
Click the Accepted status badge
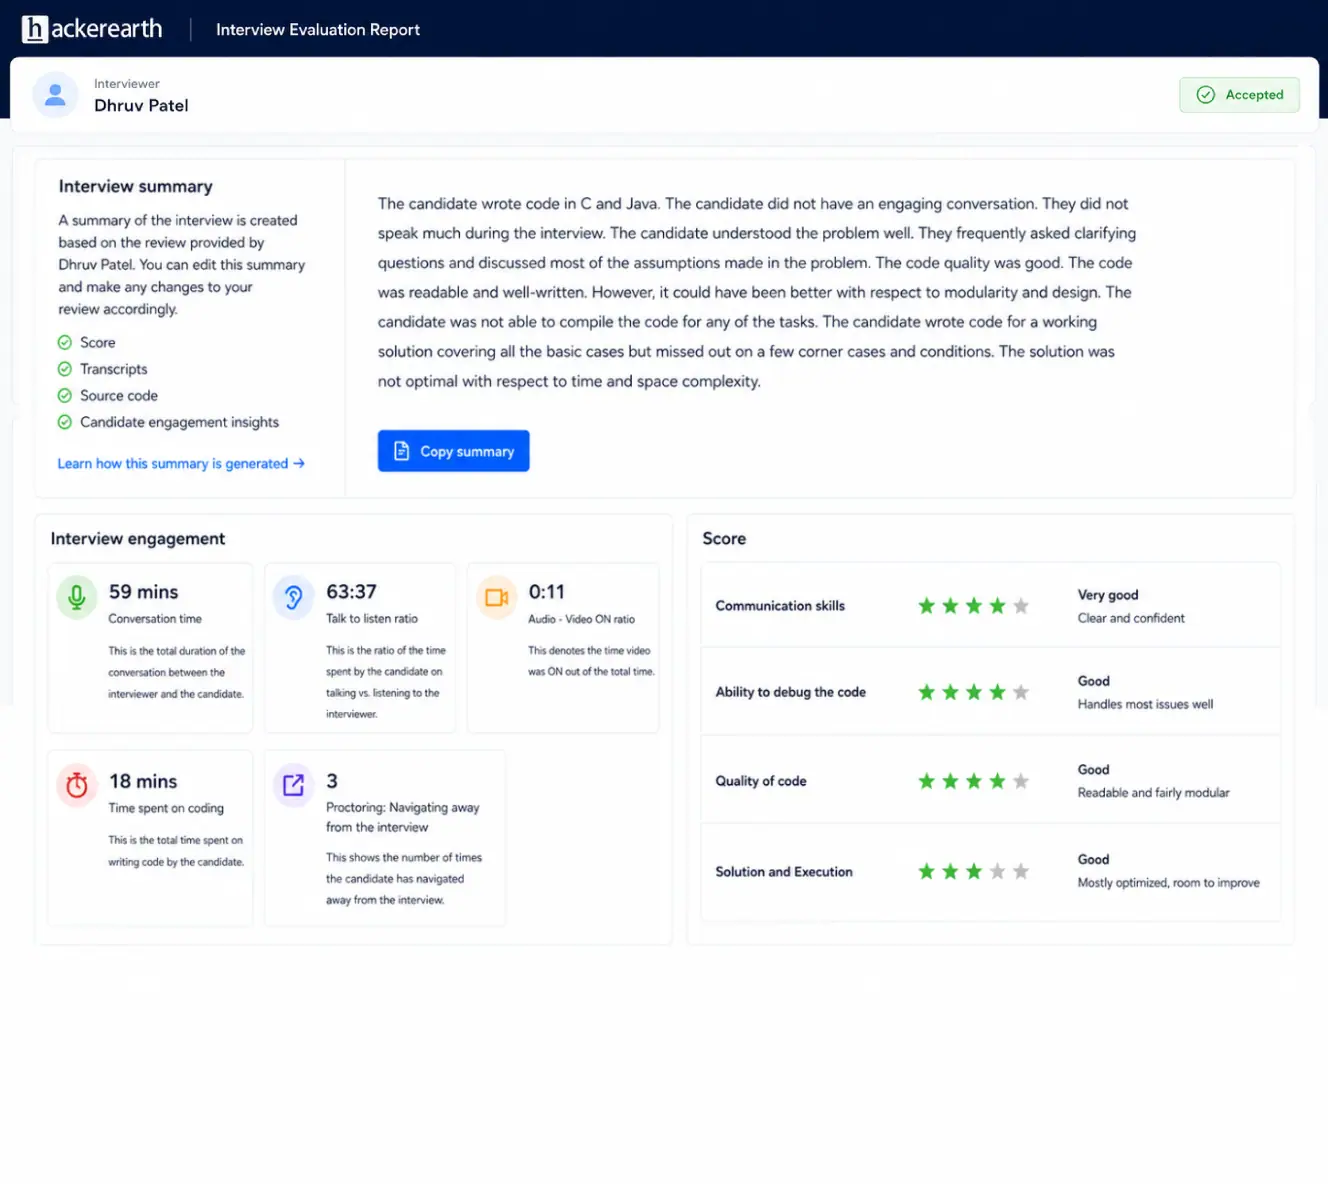(x=1239, y=95)
